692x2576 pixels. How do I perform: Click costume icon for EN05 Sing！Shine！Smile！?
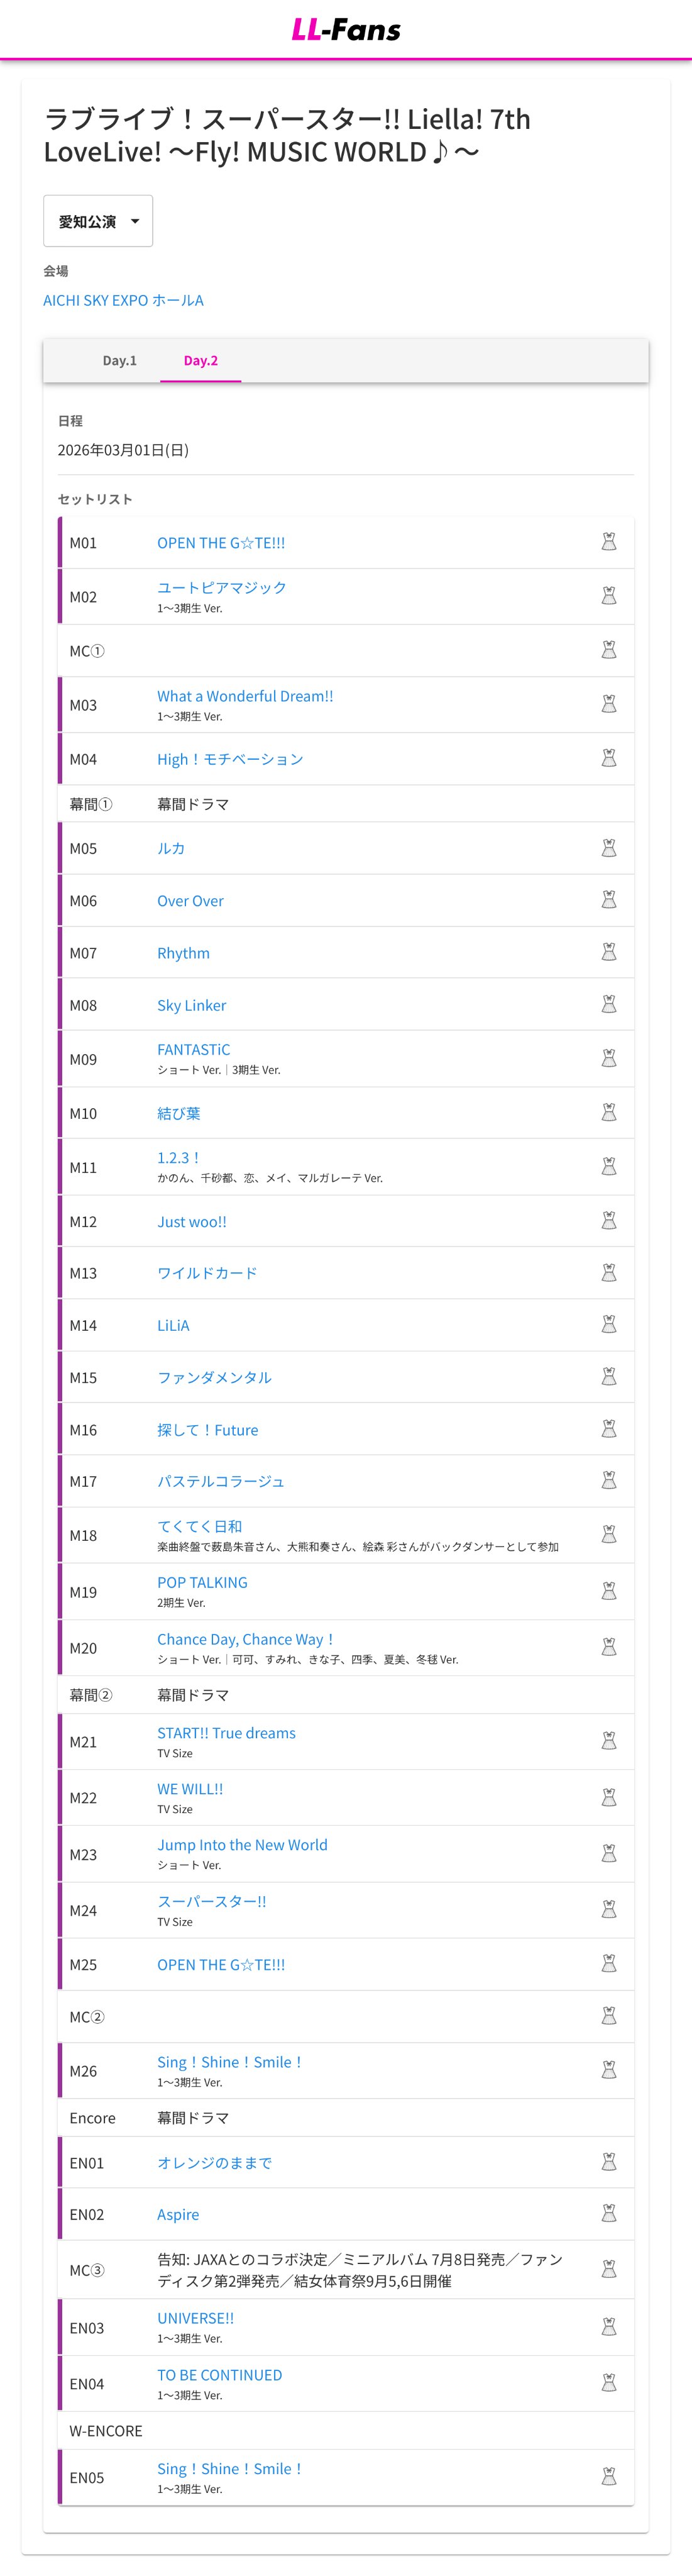click(608, 2477)
